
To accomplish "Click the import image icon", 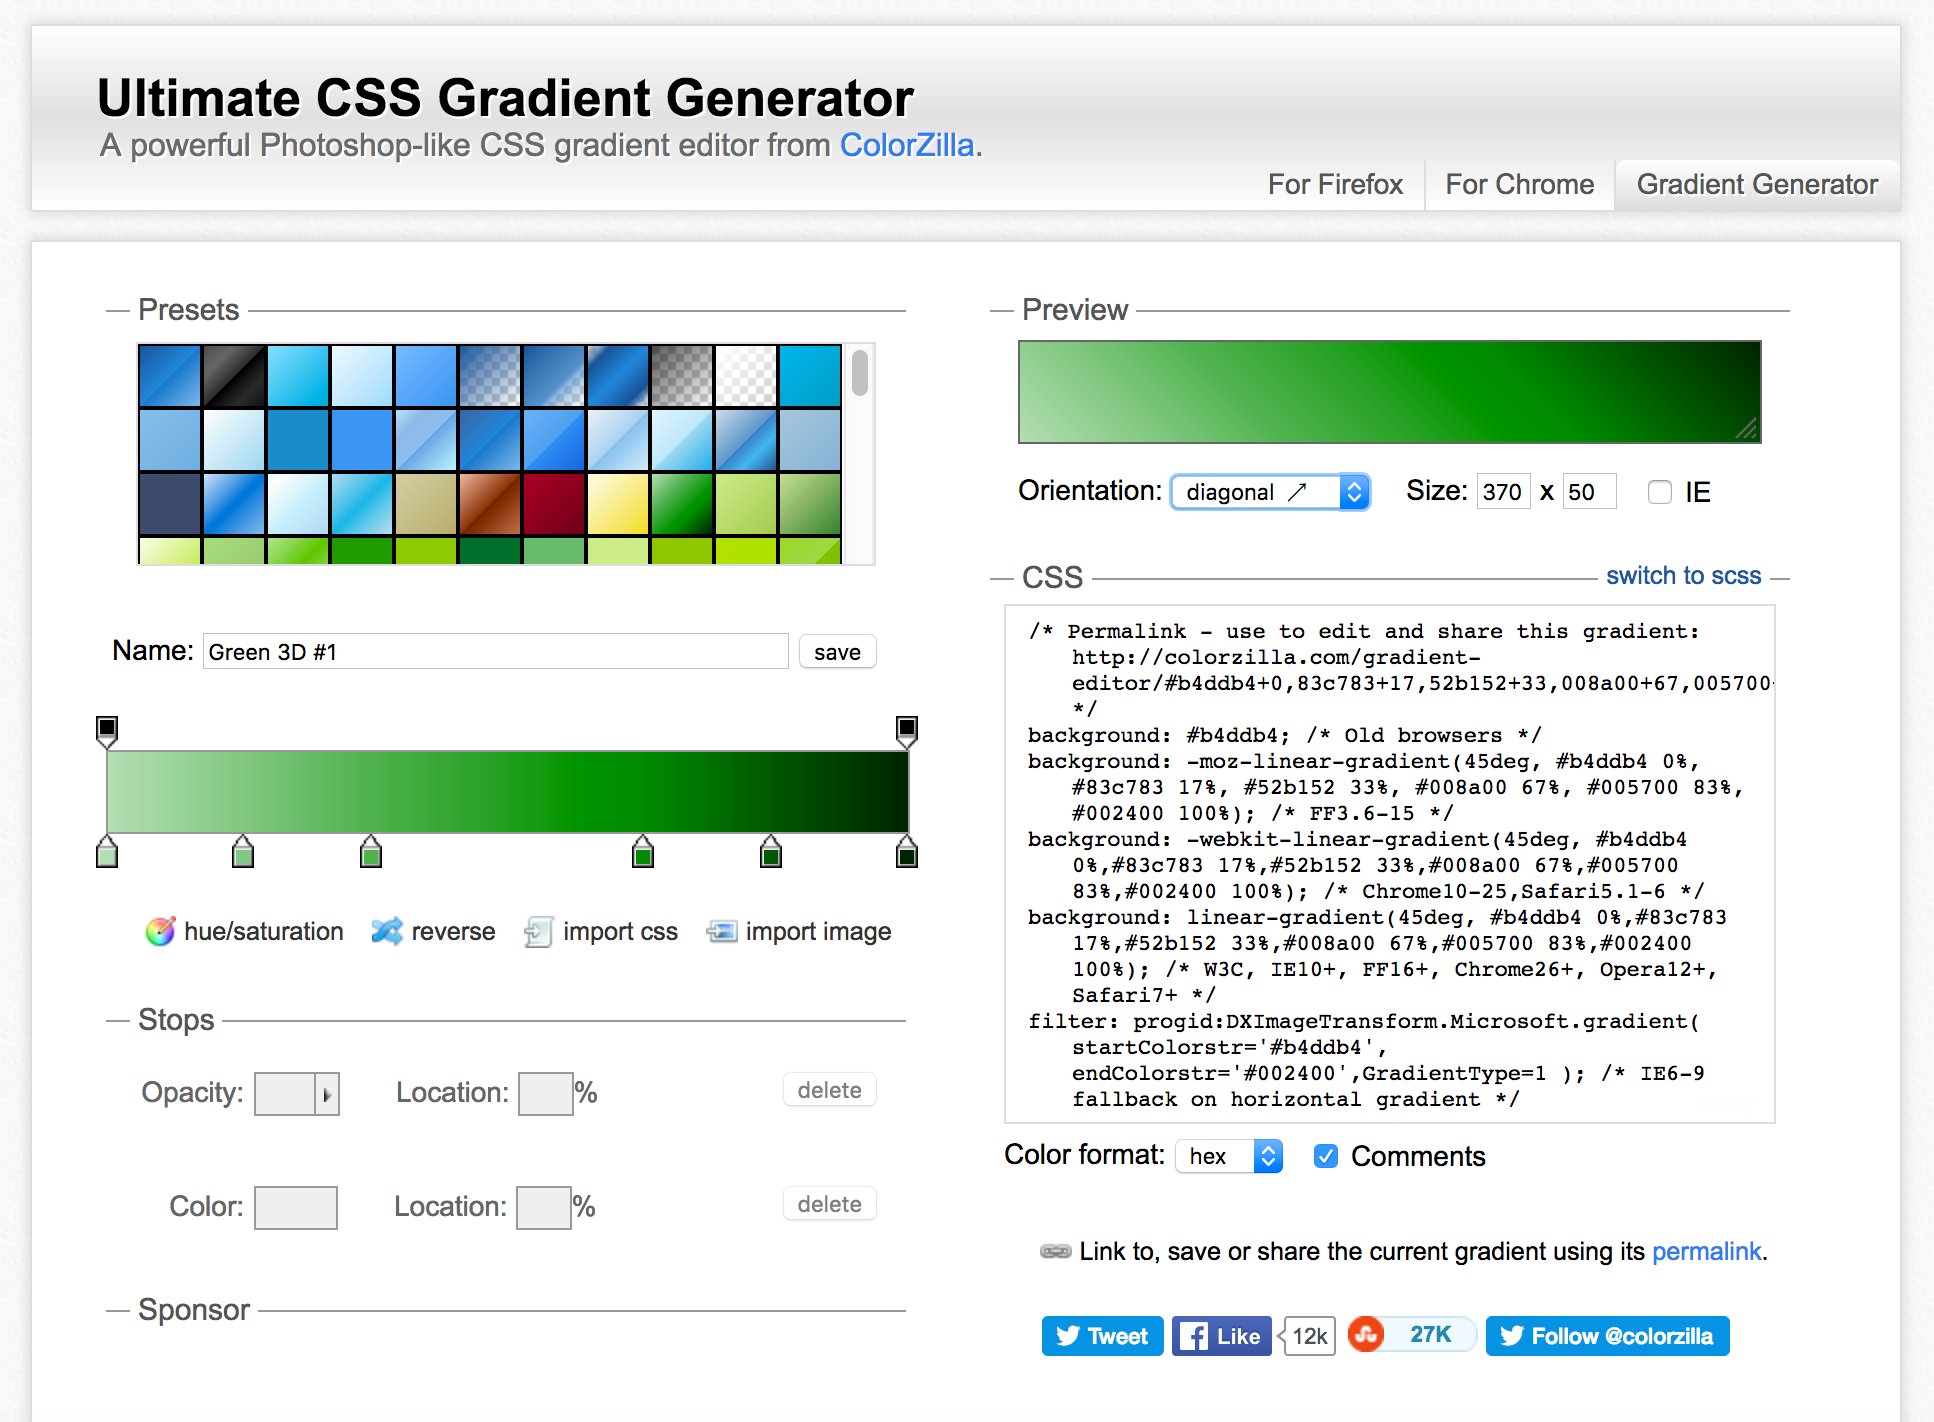I will [x=720, y=931].
